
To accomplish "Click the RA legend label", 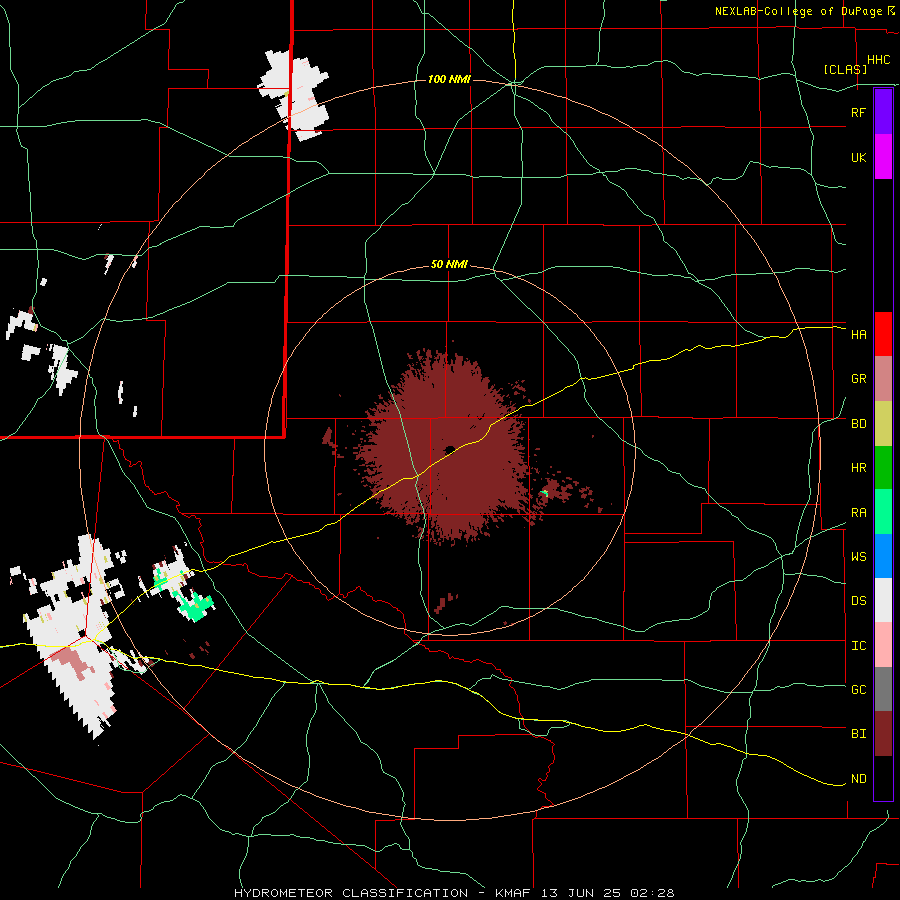I will click(858, 513).
